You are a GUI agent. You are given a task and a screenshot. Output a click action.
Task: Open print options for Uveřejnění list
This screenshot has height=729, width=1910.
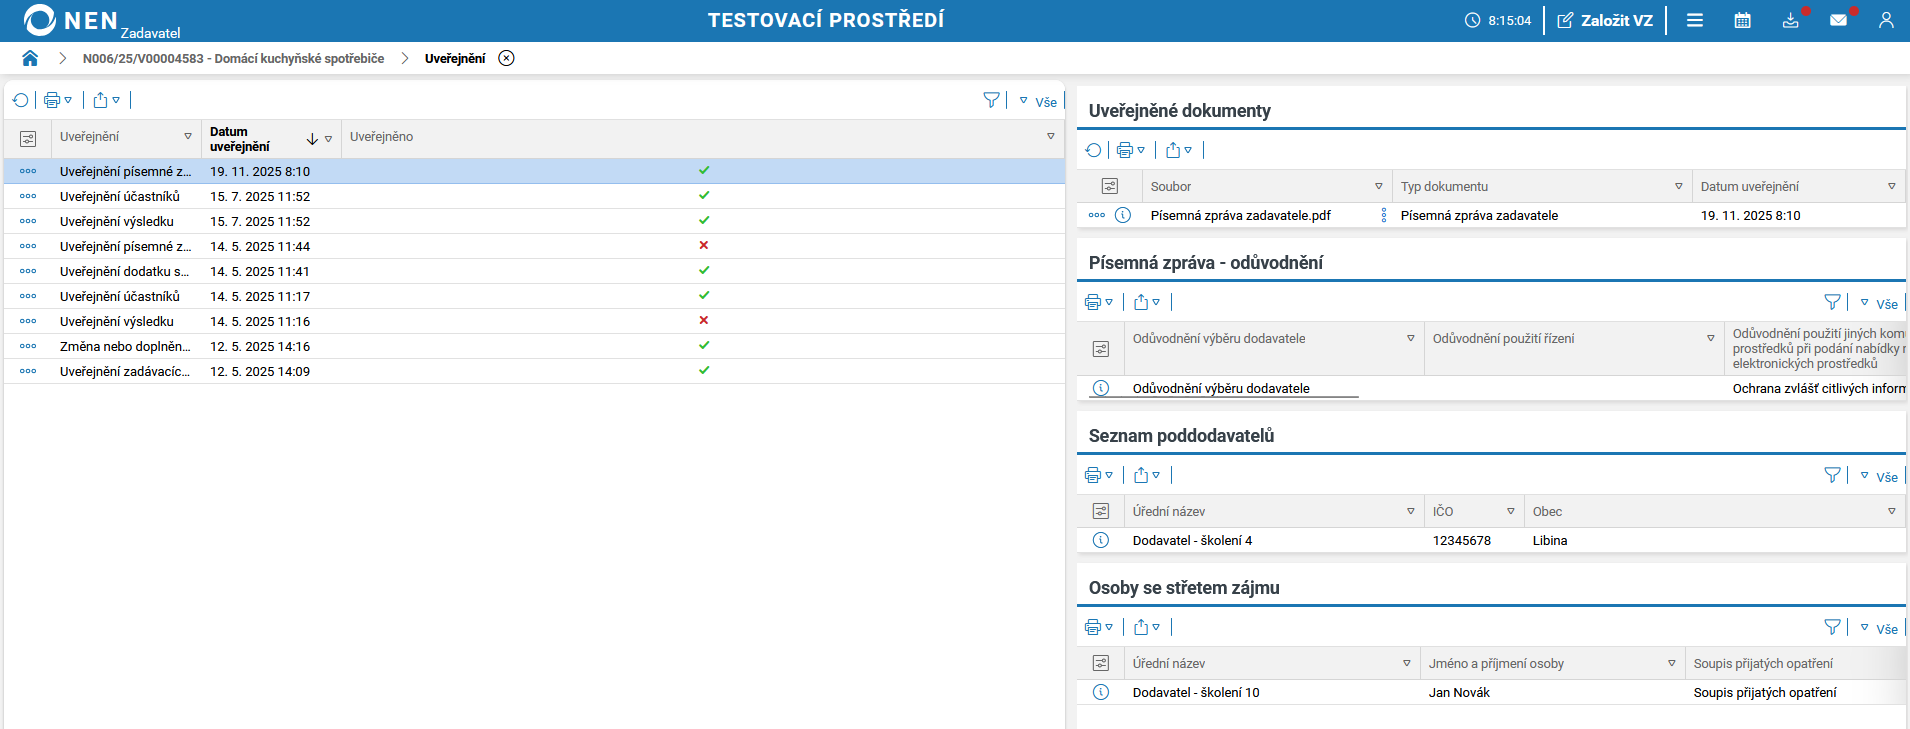click(58, 100)
